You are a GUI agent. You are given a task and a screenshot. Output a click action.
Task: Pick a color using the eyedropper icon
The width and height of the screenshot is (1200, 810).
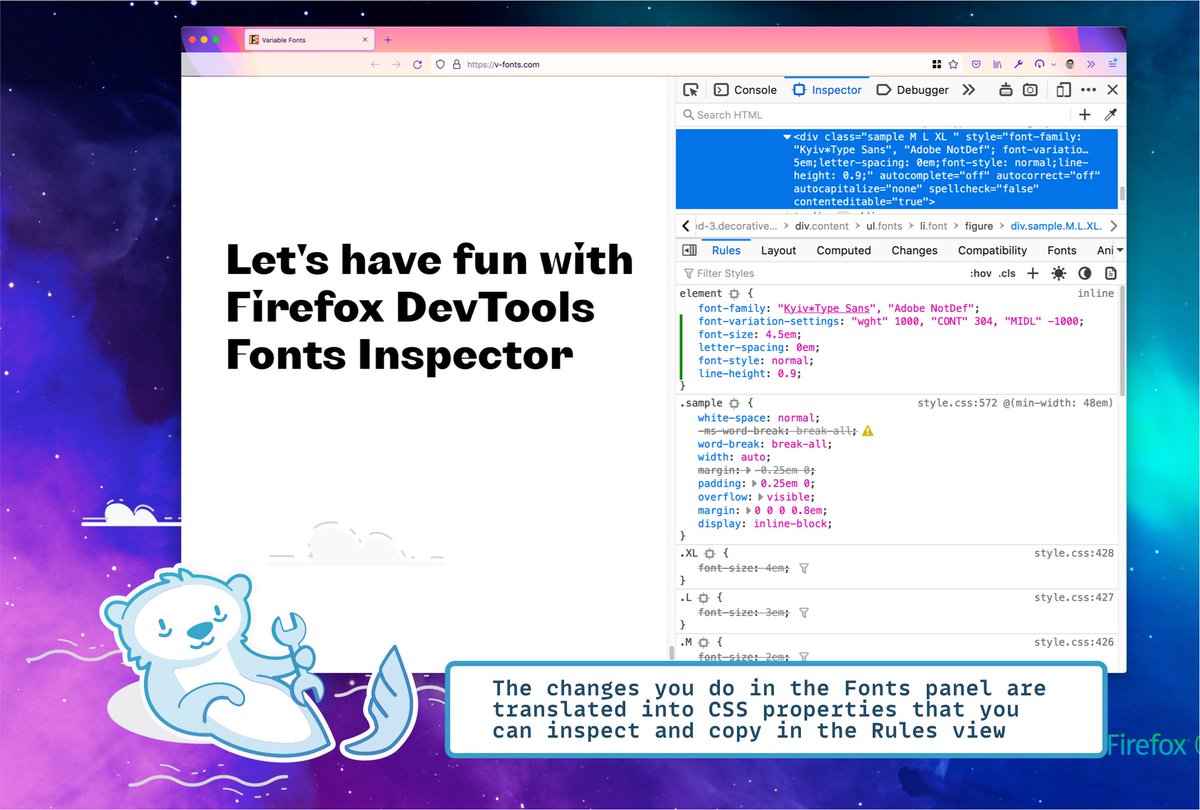click(1110, 115)
